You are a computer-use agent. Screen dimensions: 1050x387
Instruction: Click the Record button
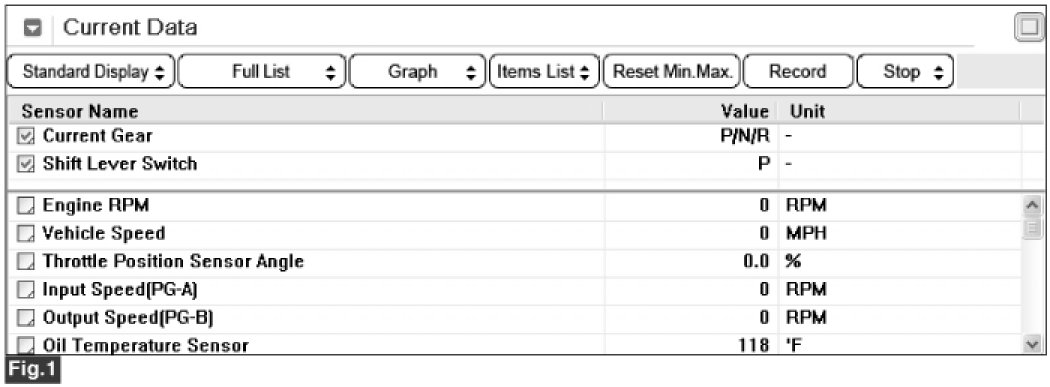(798, 72)
